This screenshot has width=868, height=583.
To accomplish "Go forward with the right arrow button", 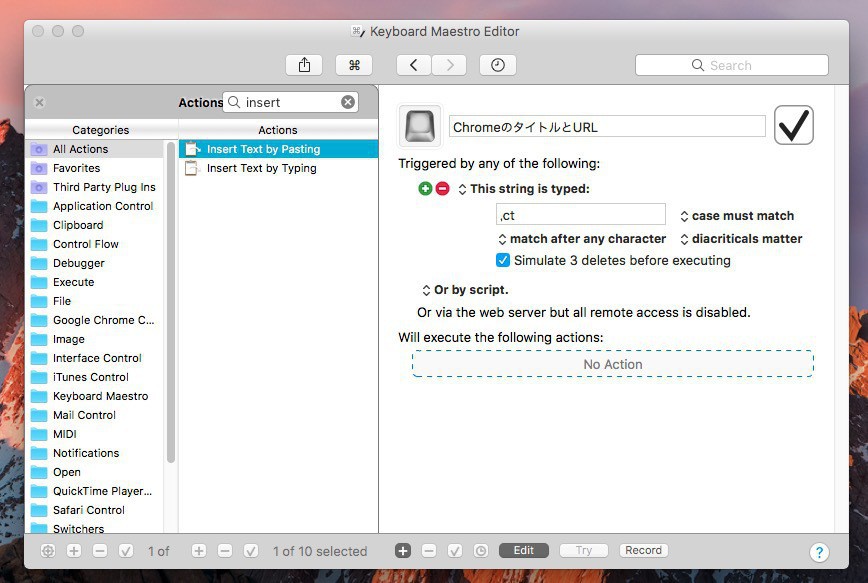I will pos(449,65).
